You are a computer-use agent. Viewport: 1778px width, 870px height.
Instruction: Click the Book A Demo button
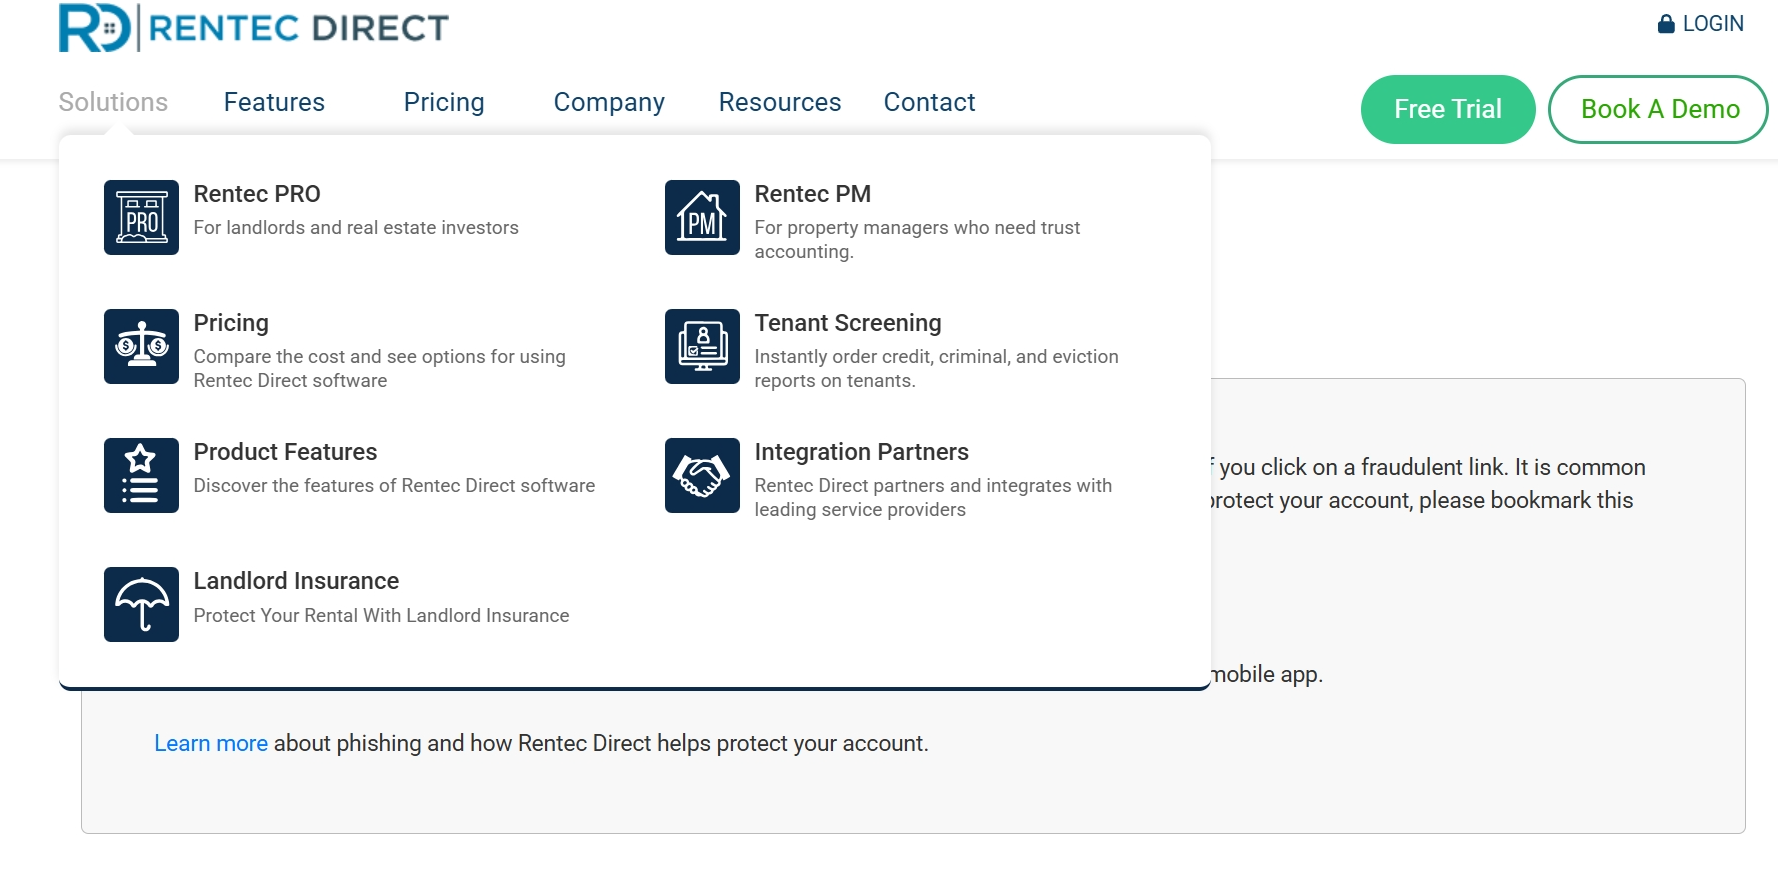click(1658, 109)
